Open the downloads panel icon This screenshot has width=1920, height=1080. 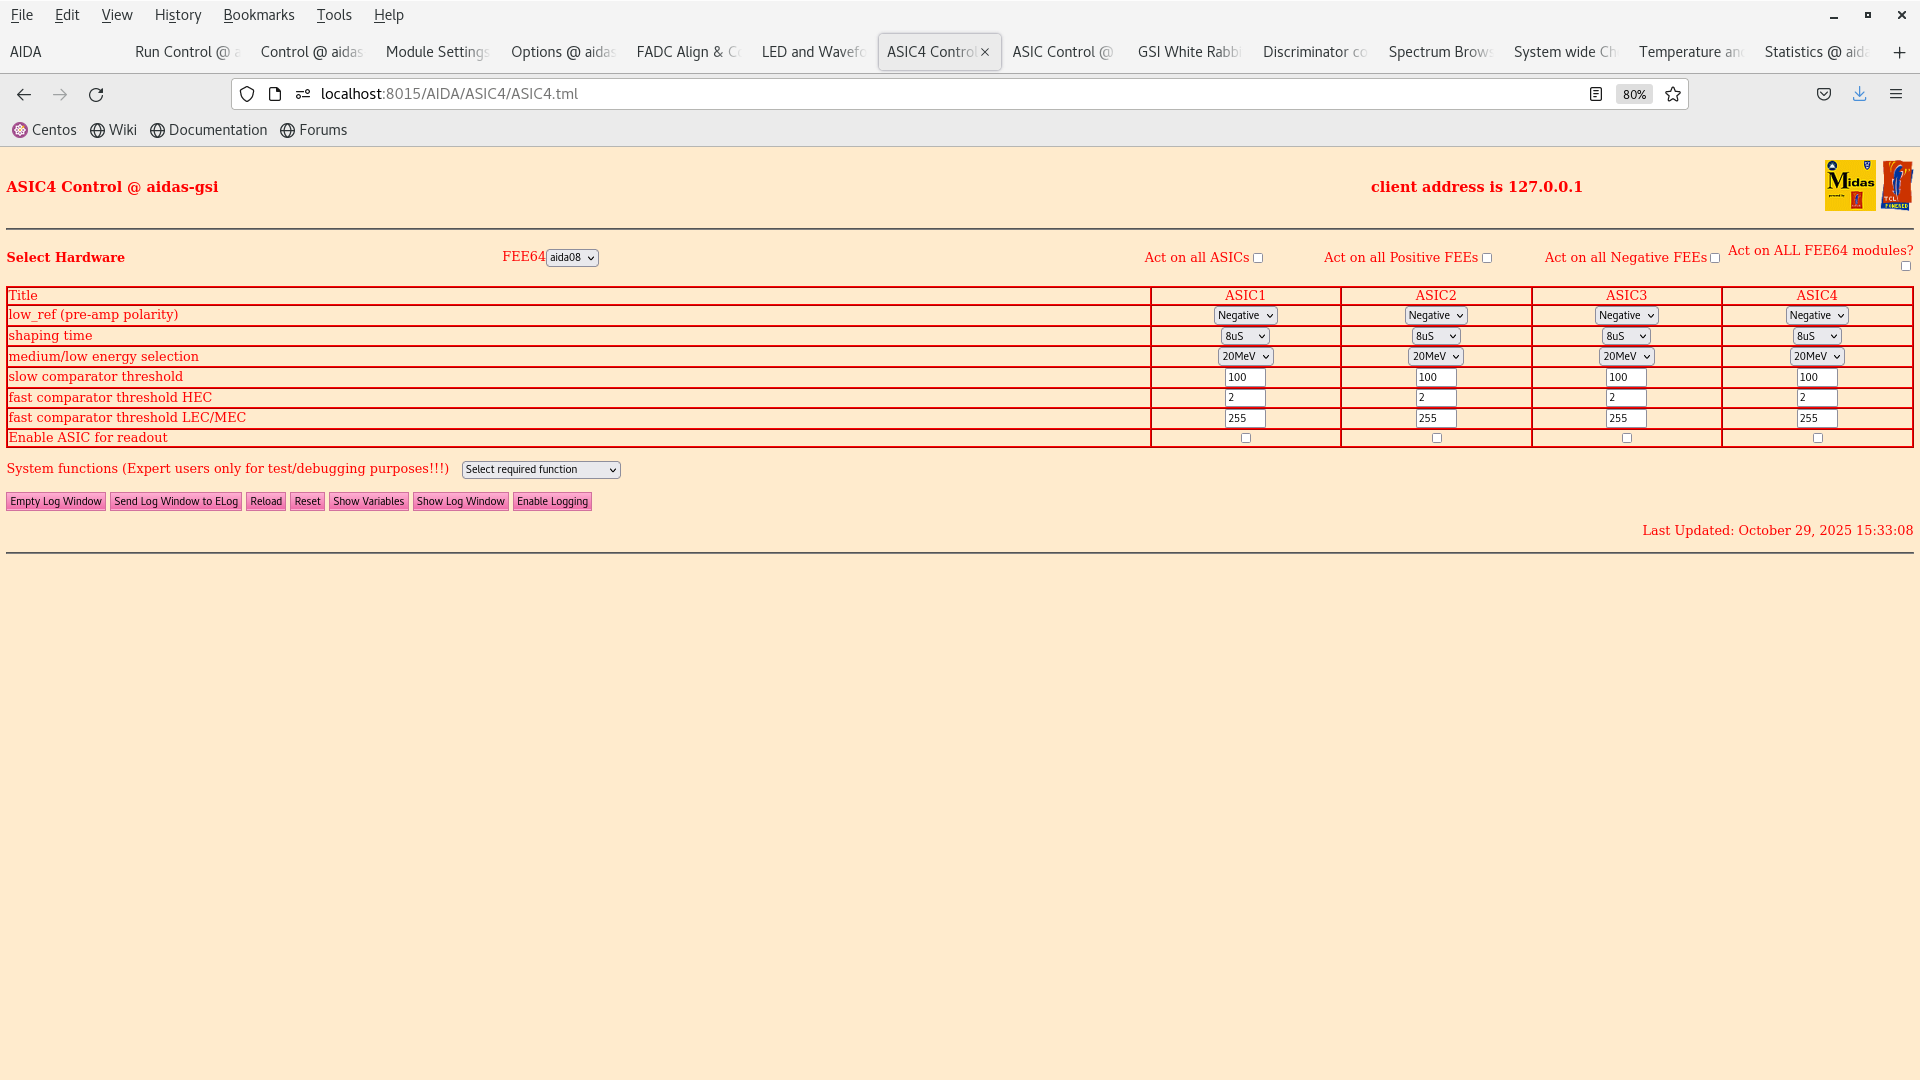[1860, 93]
